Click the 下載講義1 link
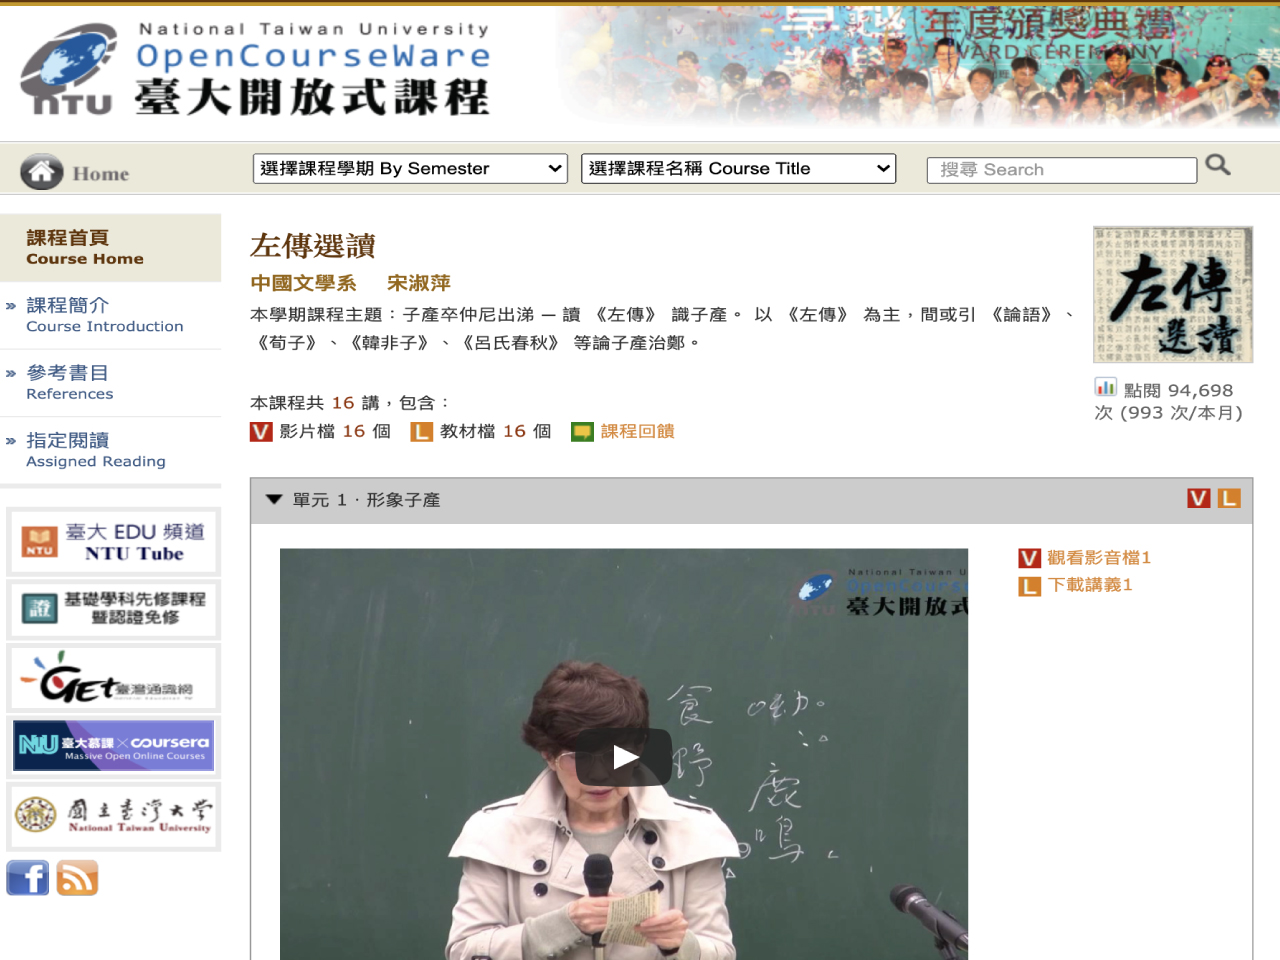 1090,585
